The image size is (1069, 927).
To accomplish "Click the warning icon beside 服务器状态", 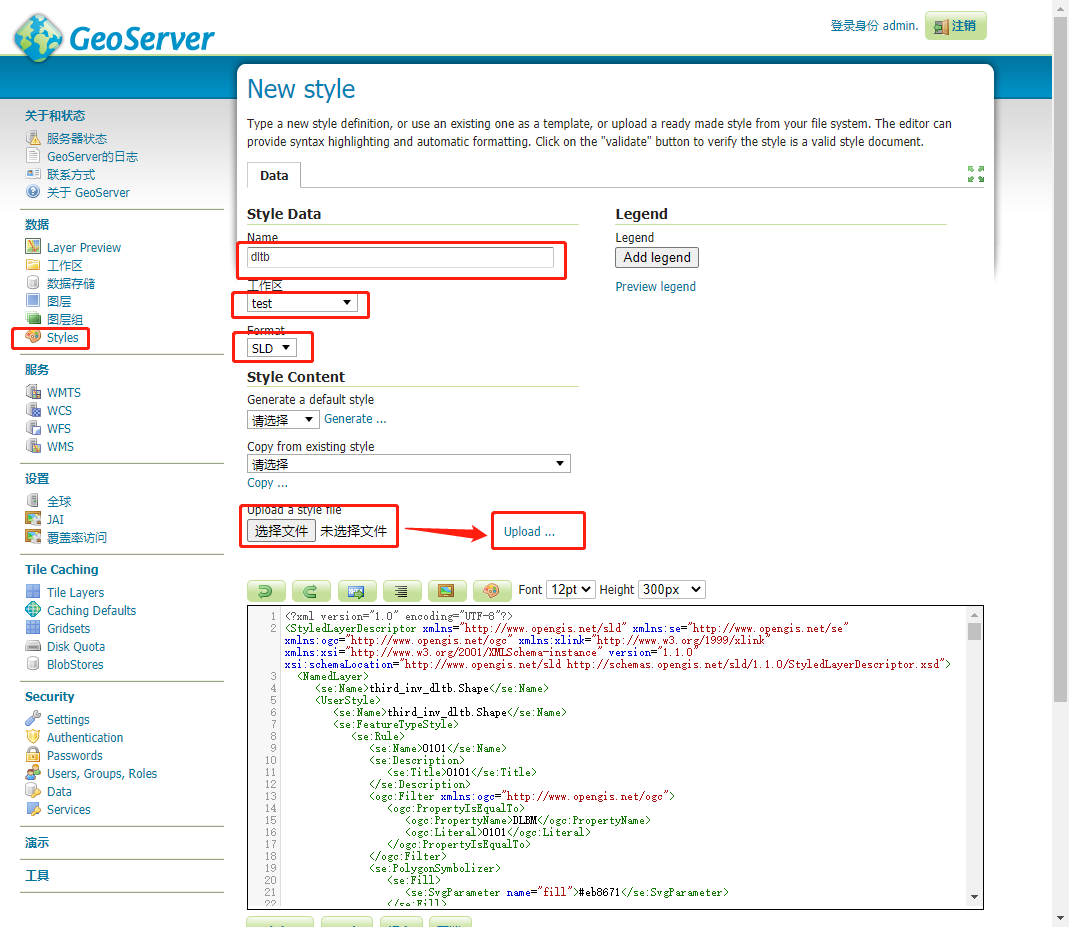I will [33, 138].
